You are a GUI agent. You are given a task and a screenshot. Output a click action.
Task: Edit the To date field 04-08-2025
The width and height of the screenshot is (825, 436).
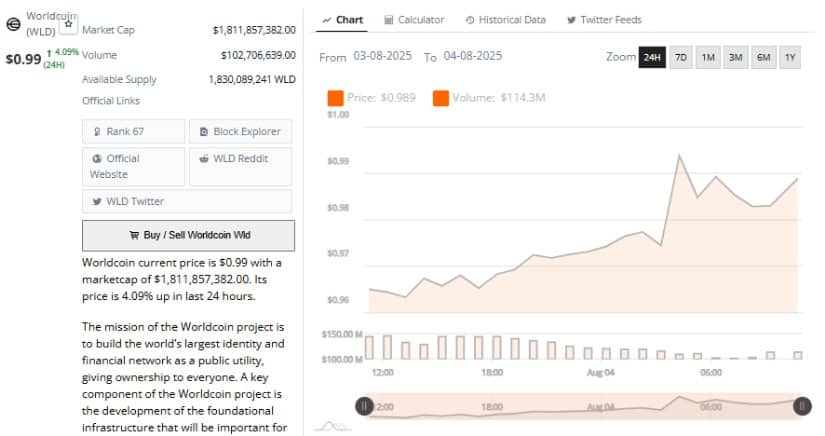pyautogui.click(x=472, y=56)
